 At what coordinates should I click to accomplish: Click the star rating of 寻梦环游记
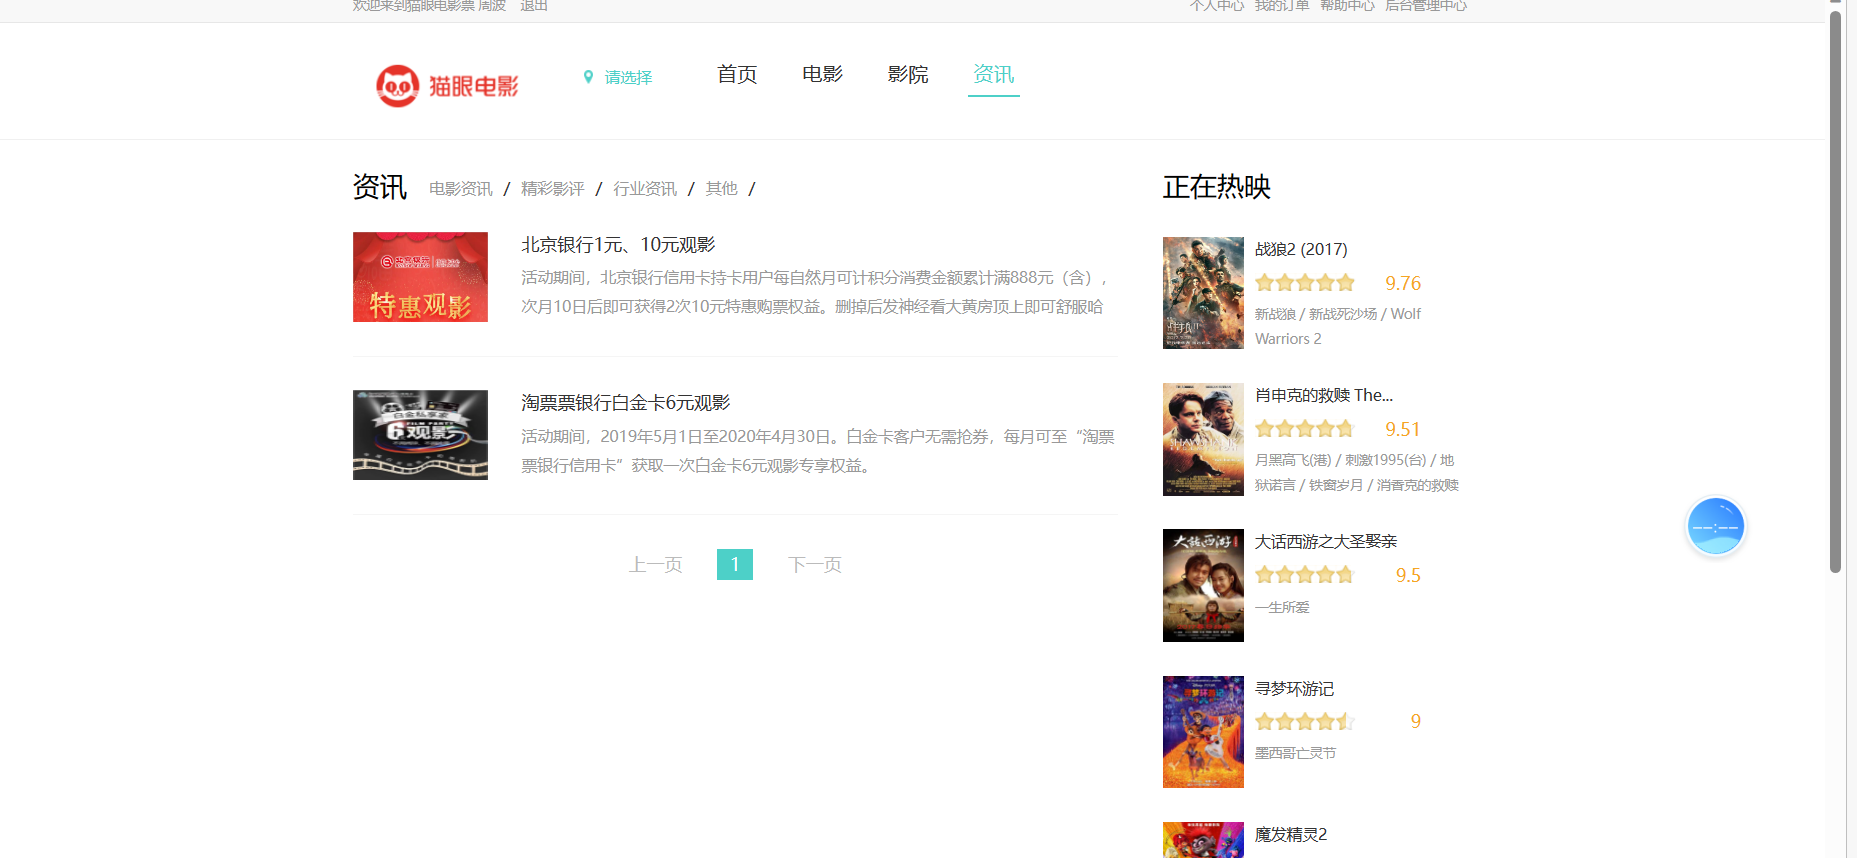pyautogui.click(x=1304, y=721)
